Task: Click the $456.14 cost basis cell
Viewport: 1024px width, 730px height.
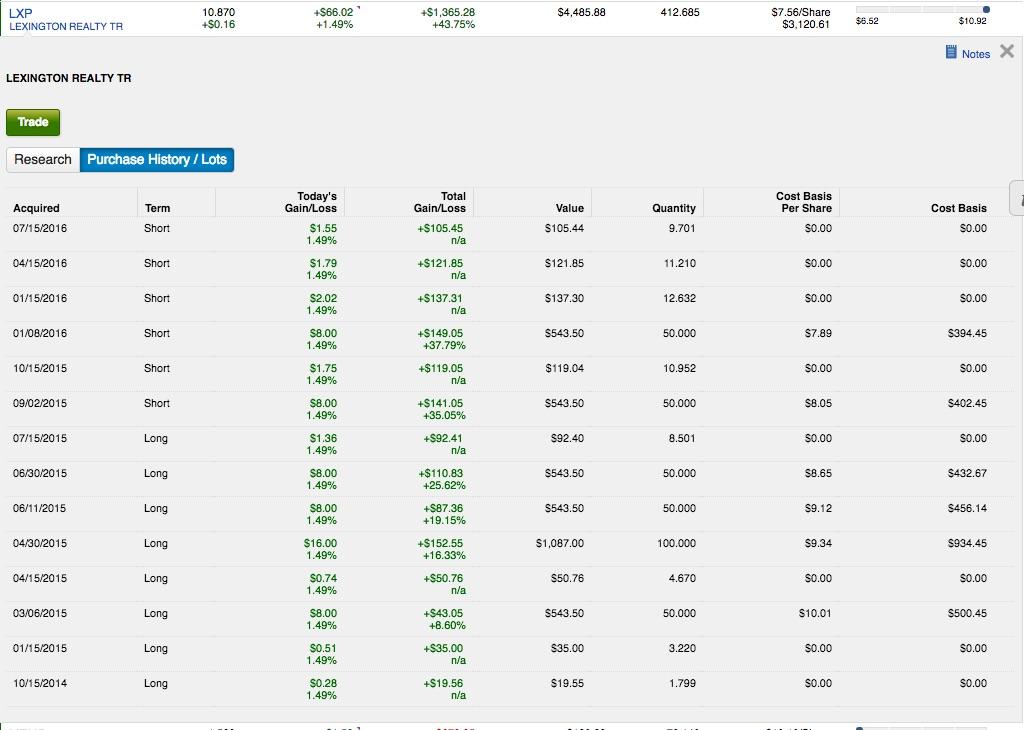Action: tap(967, 509)
